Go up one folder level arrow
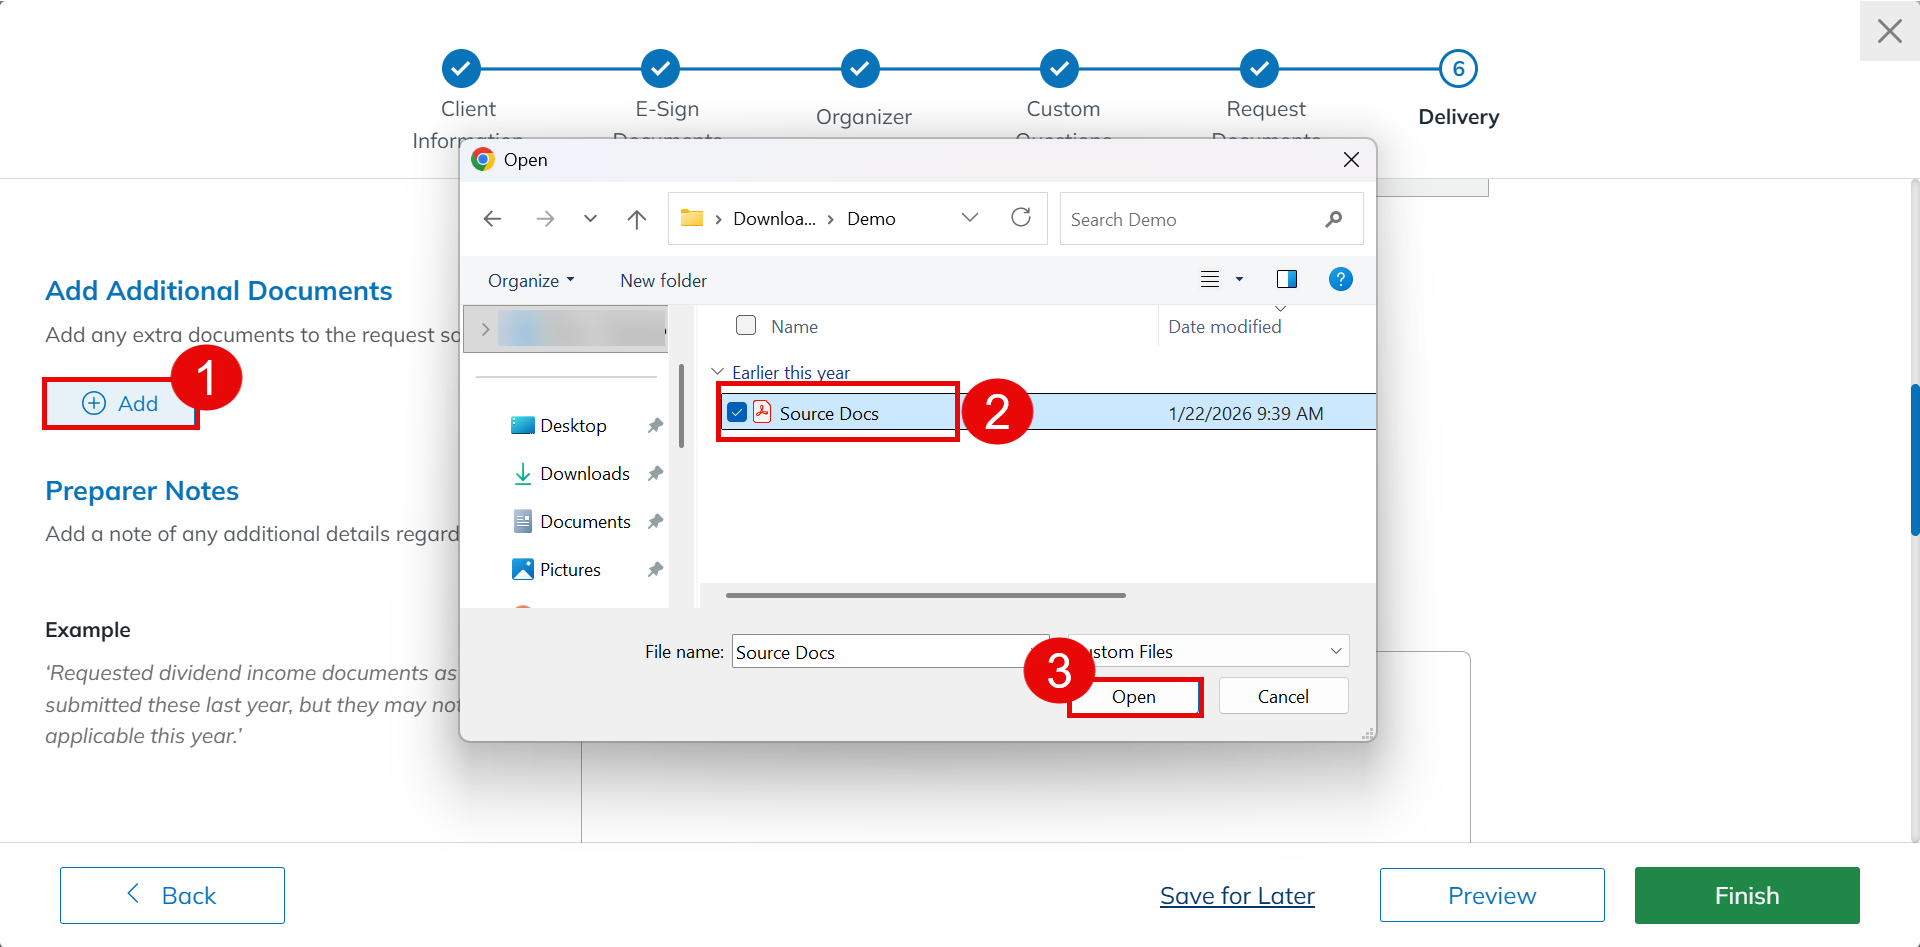The image size is (1920, 947). [x=637, y=219]
